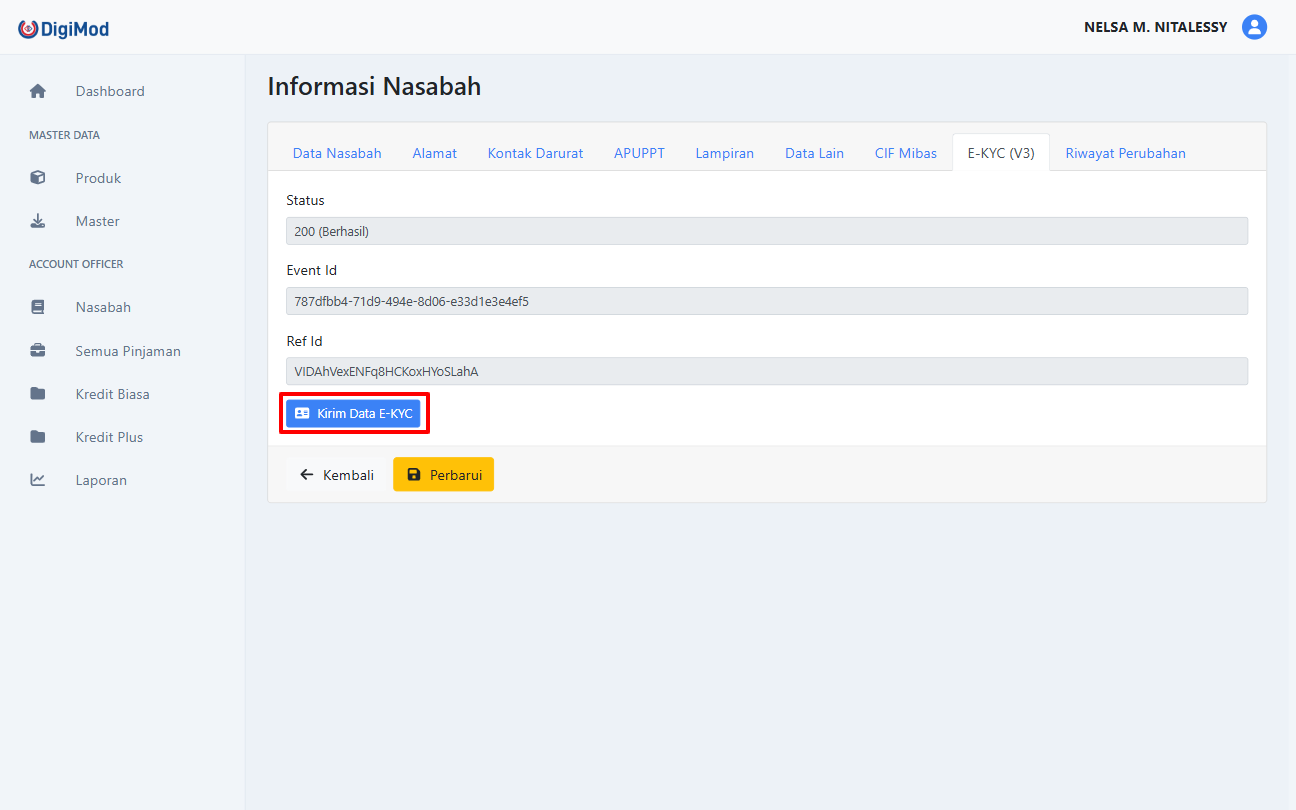Screen dimensions: 1296x810
Task: Select the Semua Pinjaman briefcase icon
Action: click(x=38, y=351)
